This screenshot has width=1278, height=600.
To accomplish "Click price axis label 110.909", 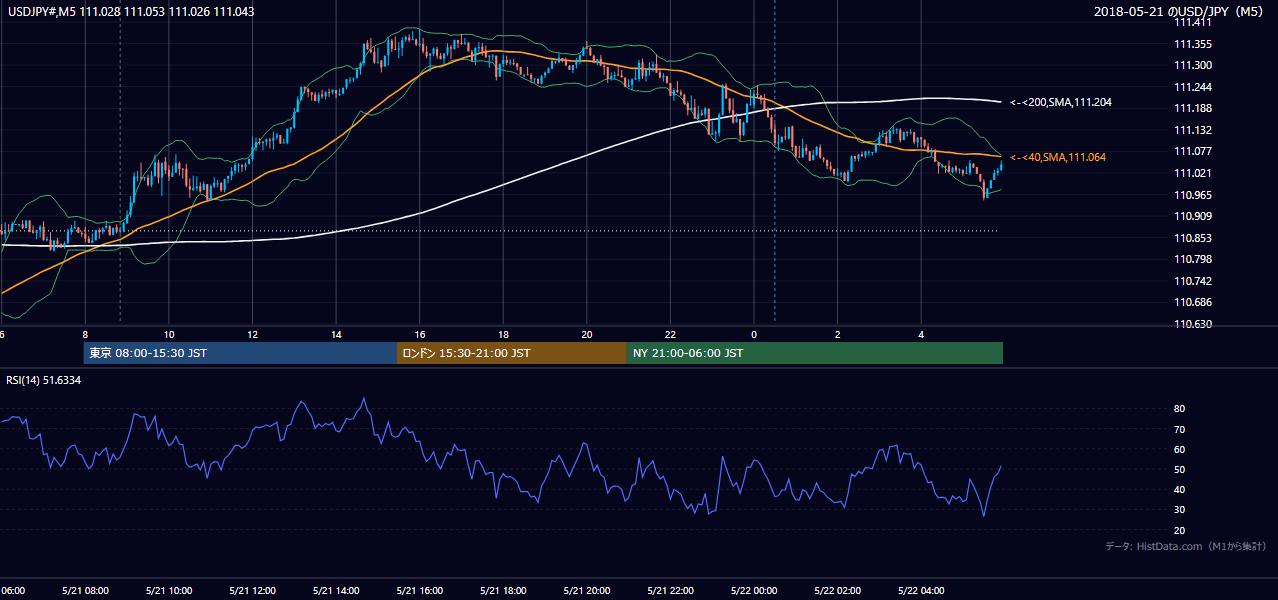I will (1193, 216).
